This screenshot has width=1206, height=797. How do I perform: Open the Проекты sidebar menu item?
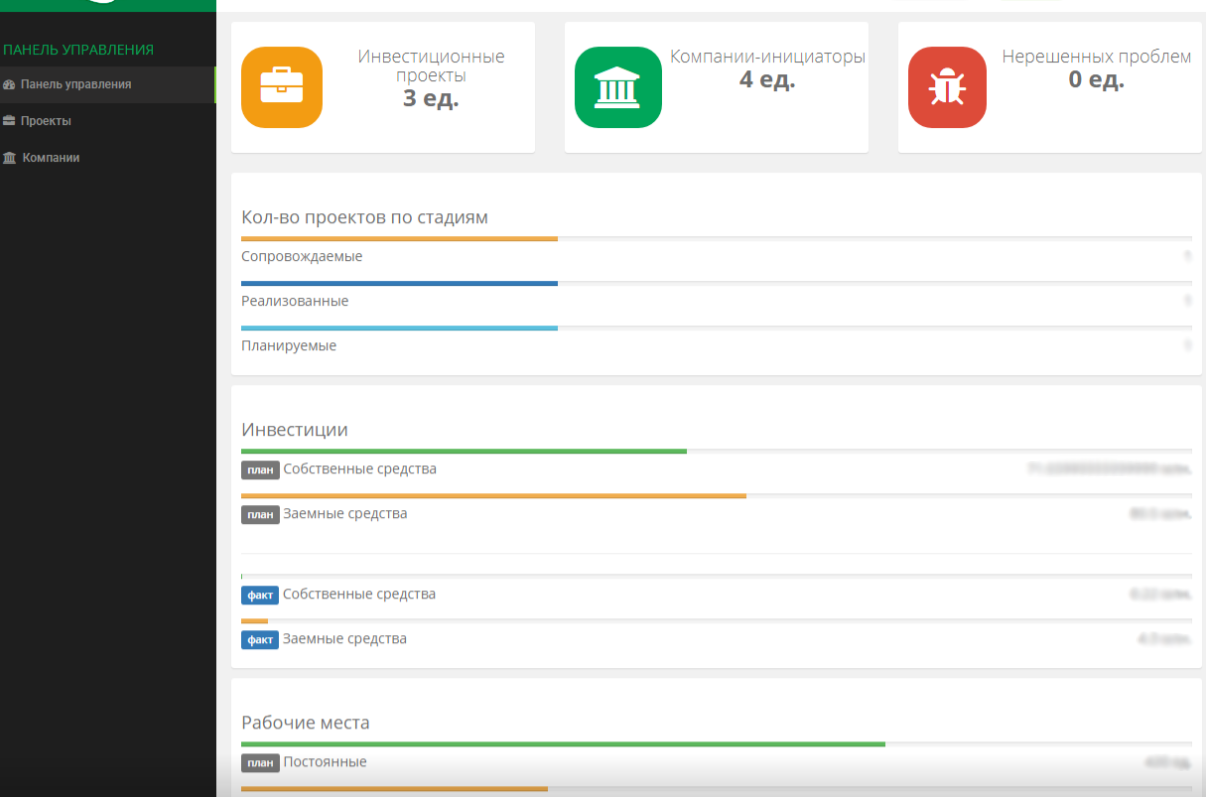coord(46,121)
